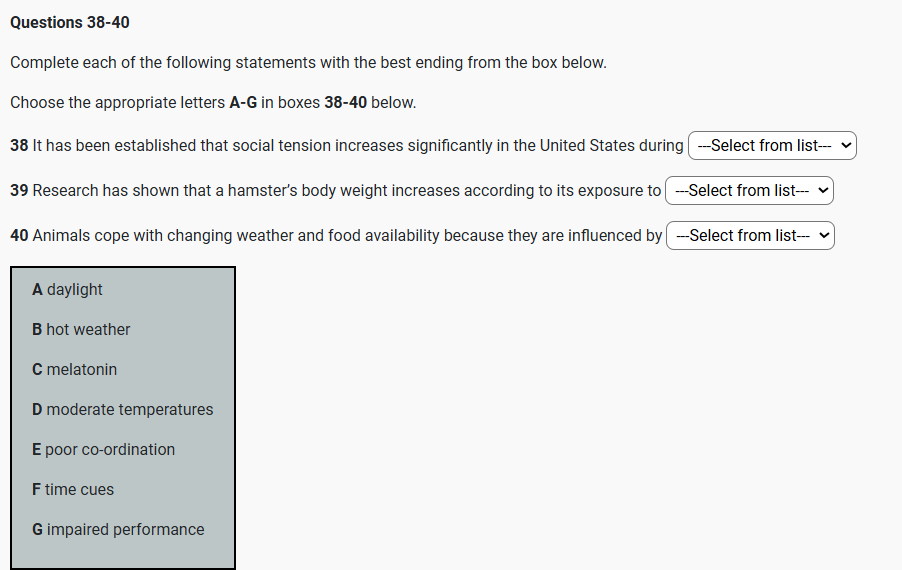Click the bold number 40 label
902x570 pixels.
[x=19, y=236]
